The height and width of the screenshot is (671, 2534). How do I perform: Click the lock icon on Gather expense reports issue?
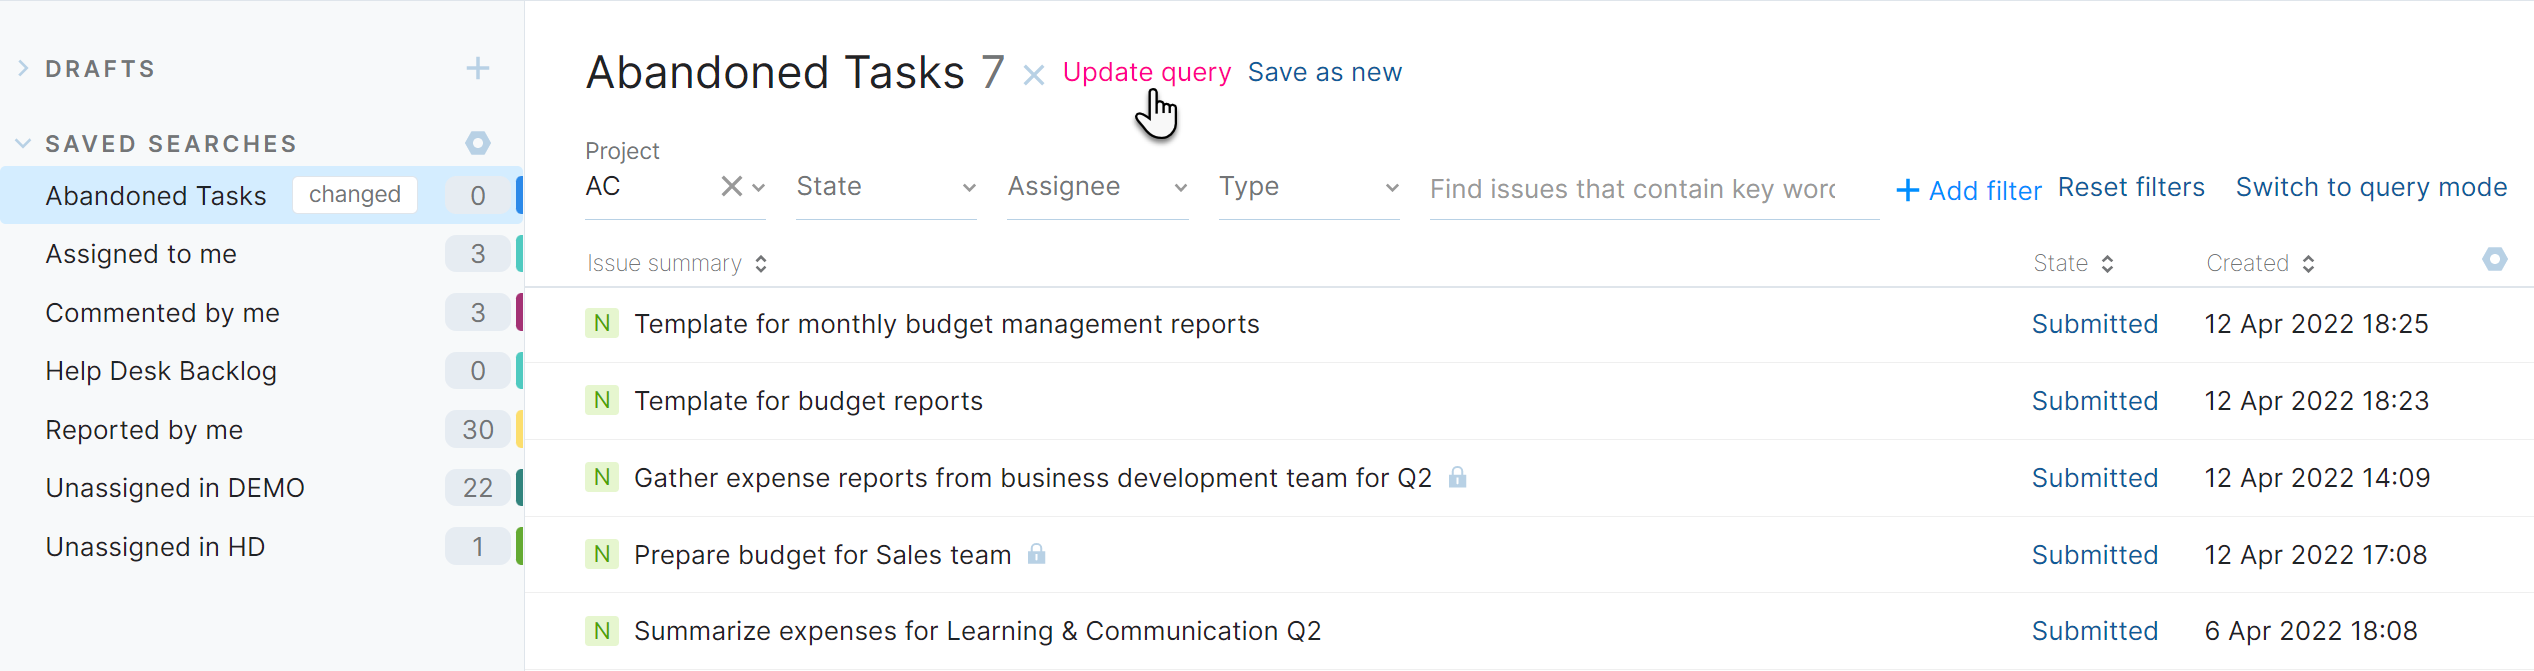1457,478
